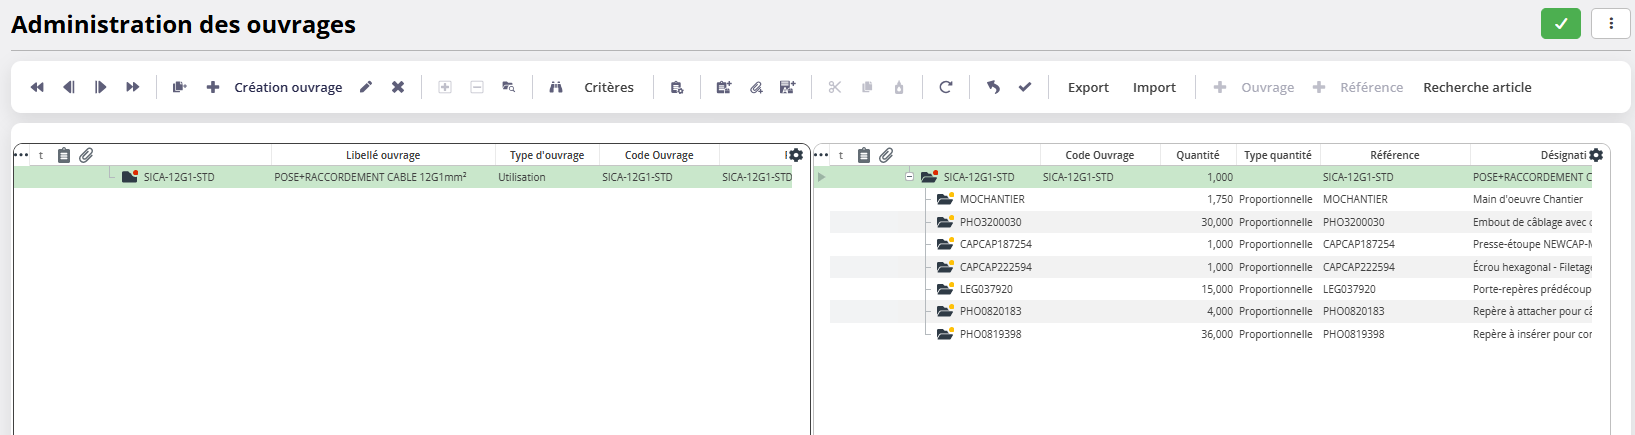Go to previous record arrow
The height and width of the screenshot is (435, 1635).
(69, 87)
